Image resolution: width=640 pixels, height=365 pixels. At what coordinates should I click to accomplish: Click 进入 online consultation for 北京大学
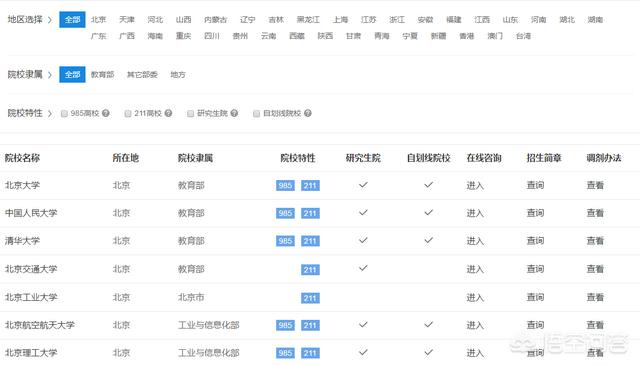coord(475,185)
